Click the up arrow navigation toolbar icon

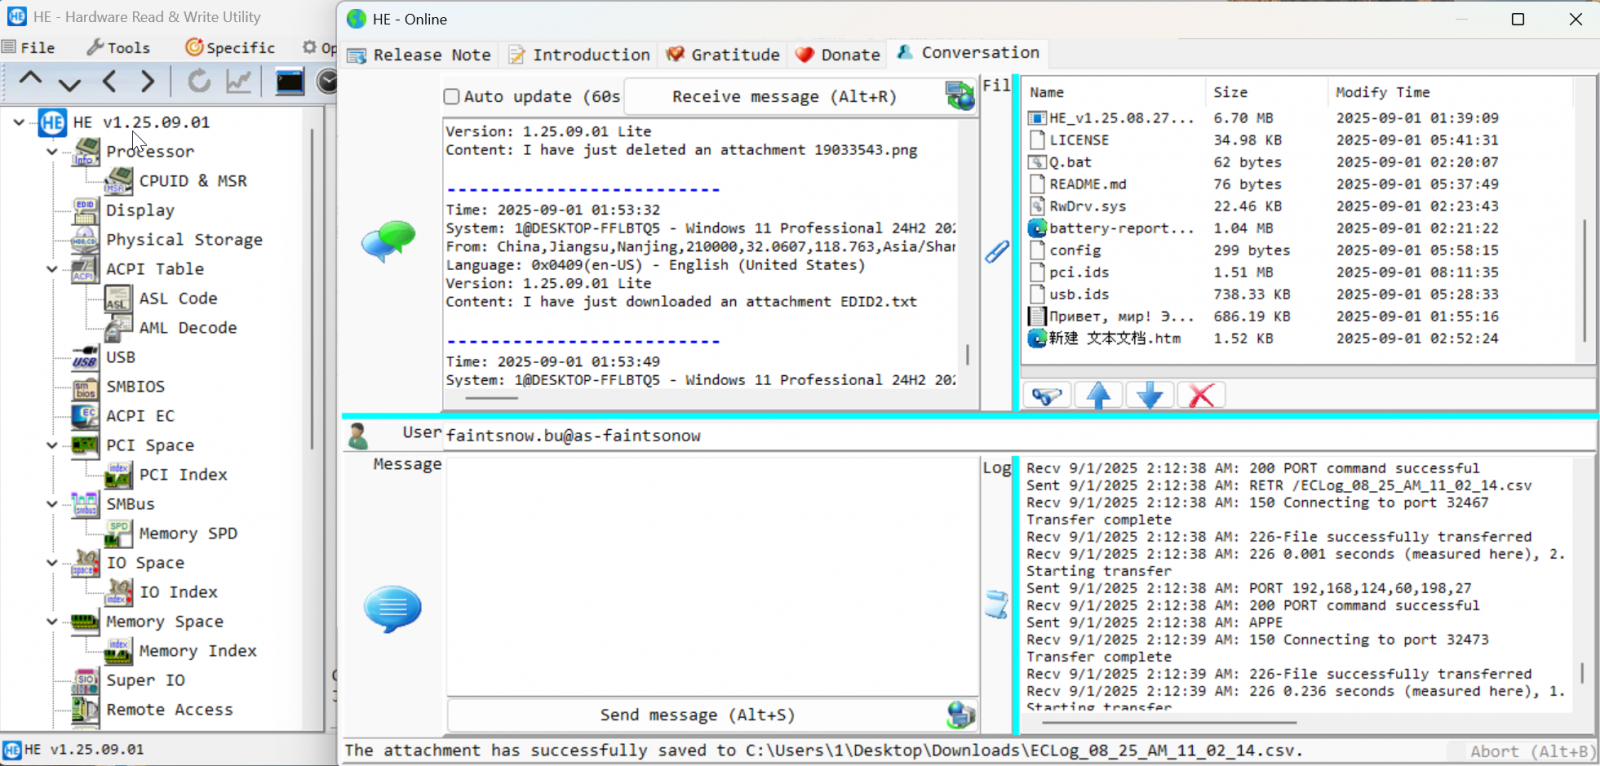click(x=31, y=80)
